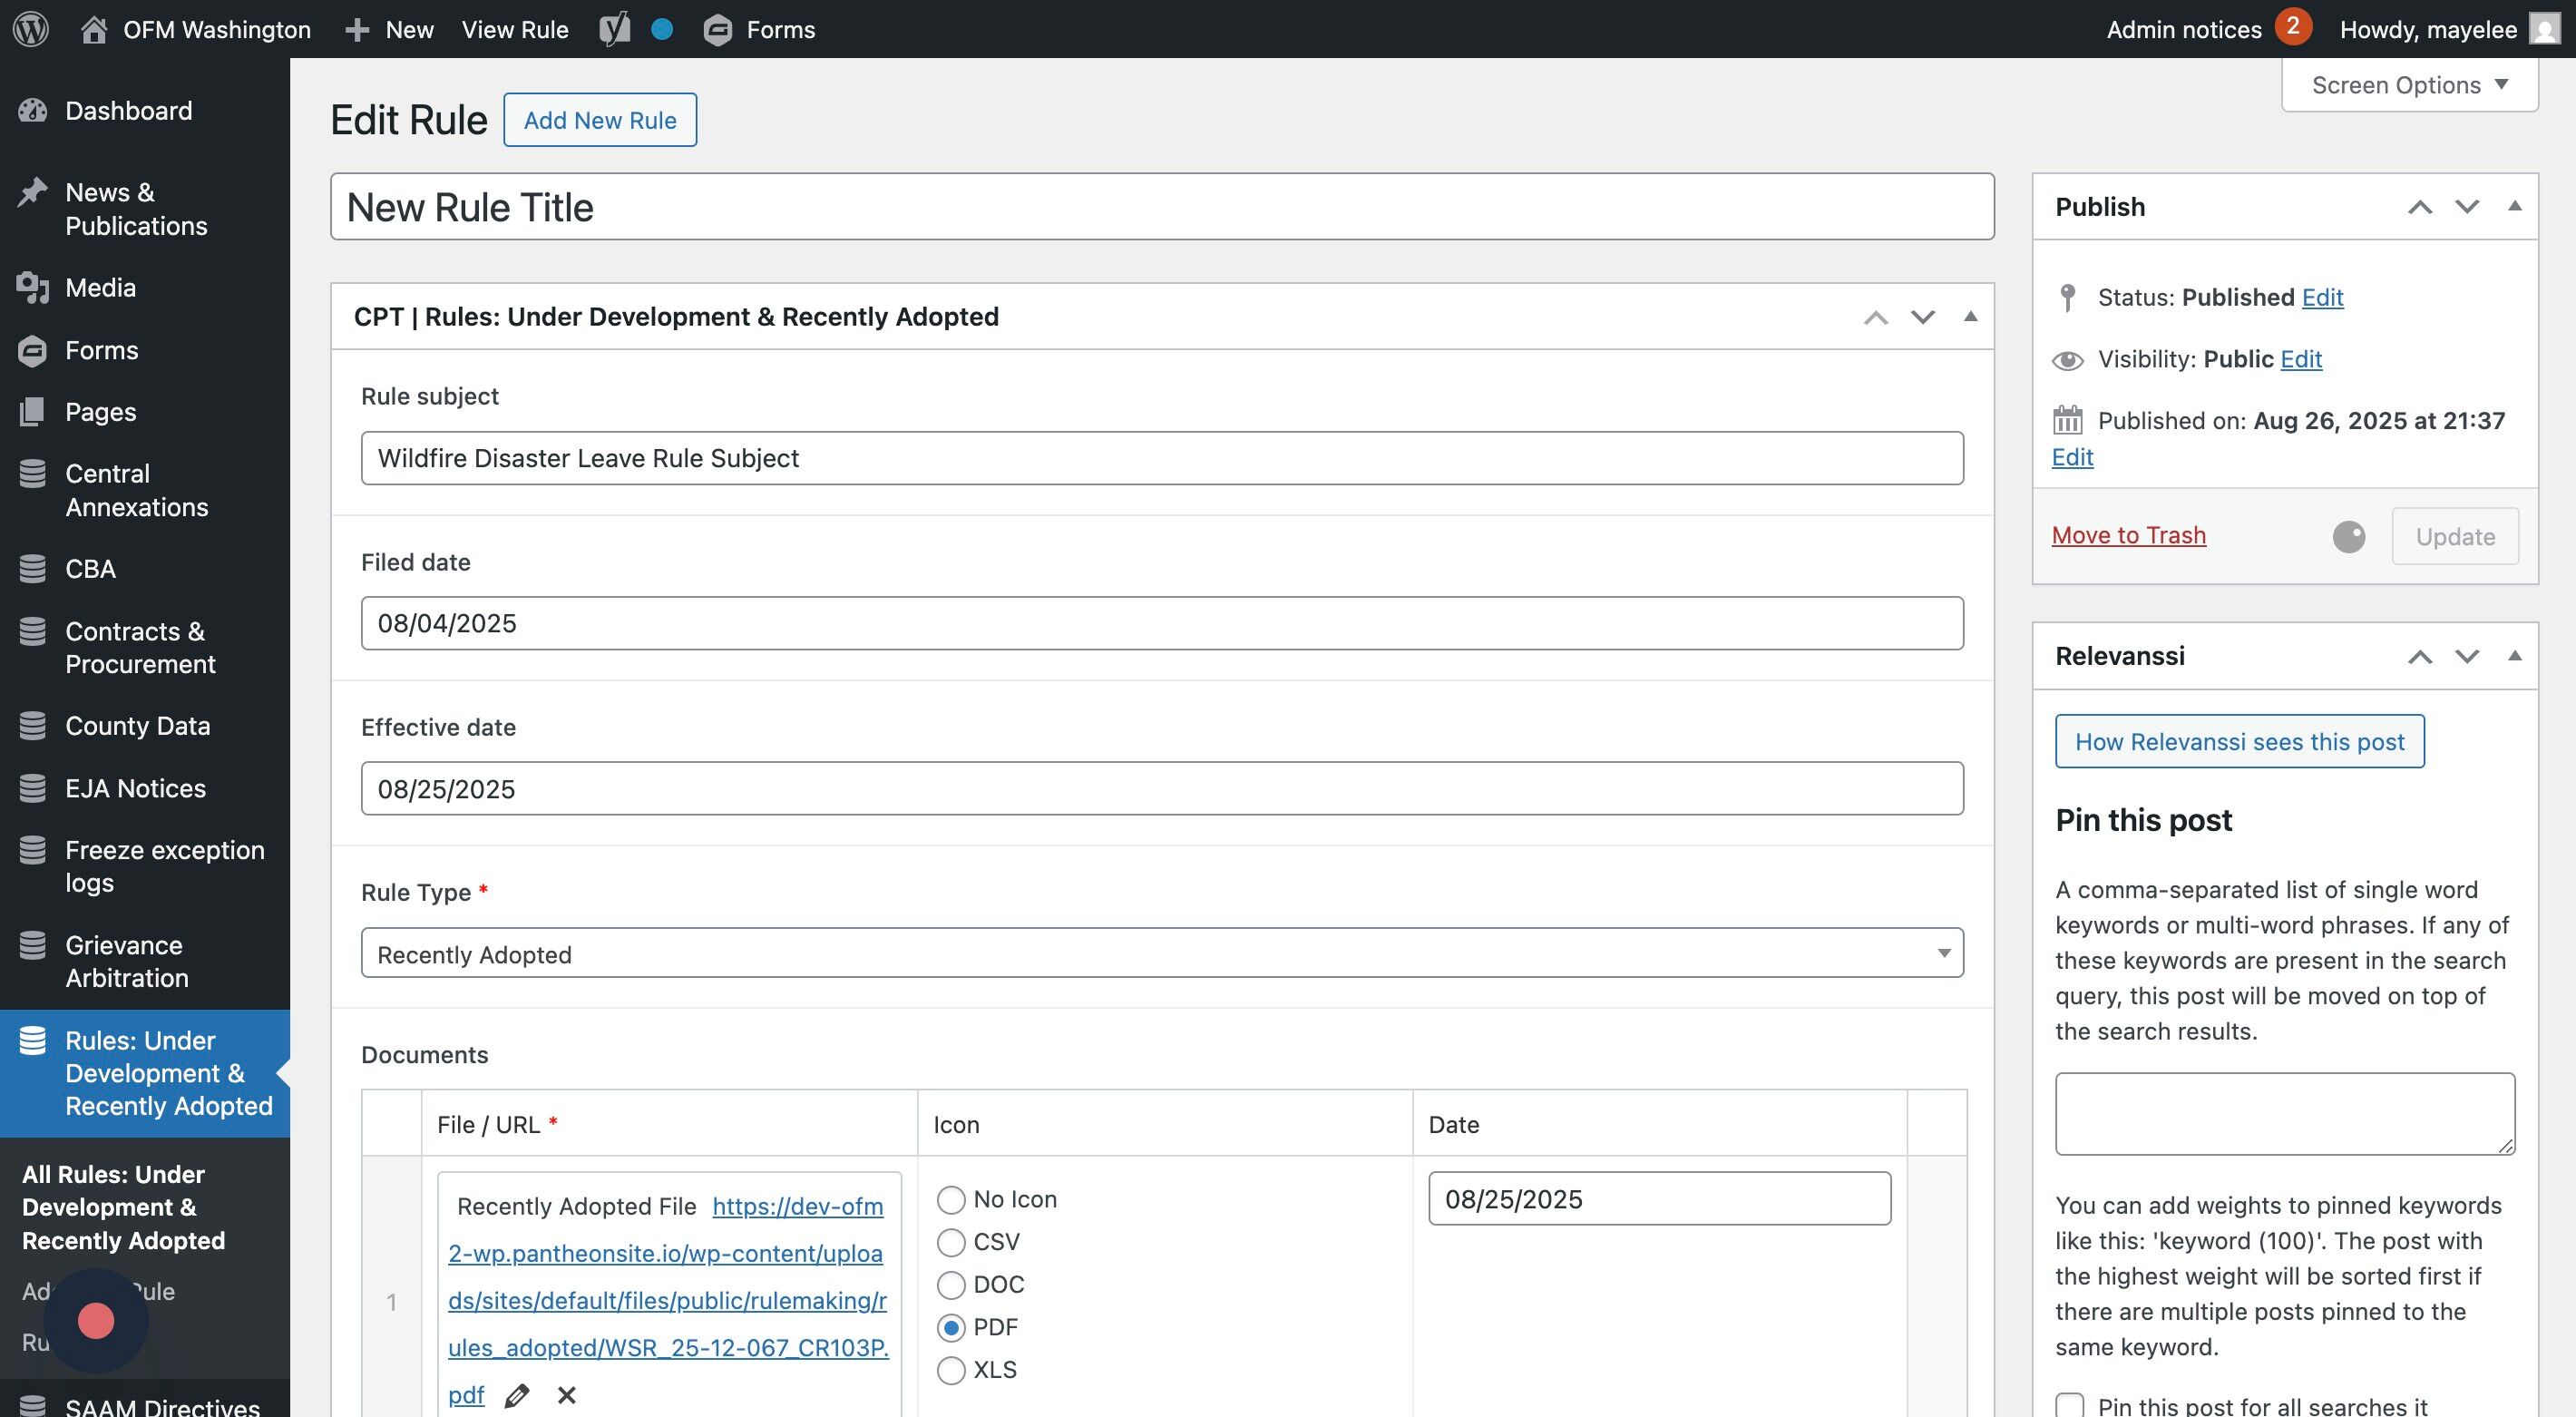This screenshot has width=2576, height=1417.
Task: Choose the CSV icon radio button
Action: pyautogui.click(x=951, y=1242)
